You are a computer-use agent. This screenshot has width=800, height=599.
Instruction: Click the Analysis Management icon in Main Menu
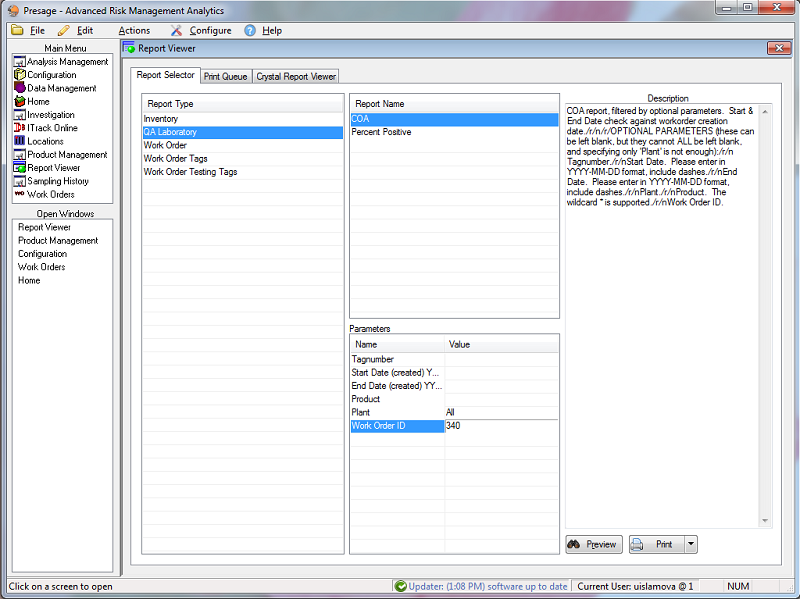[19, 62]
